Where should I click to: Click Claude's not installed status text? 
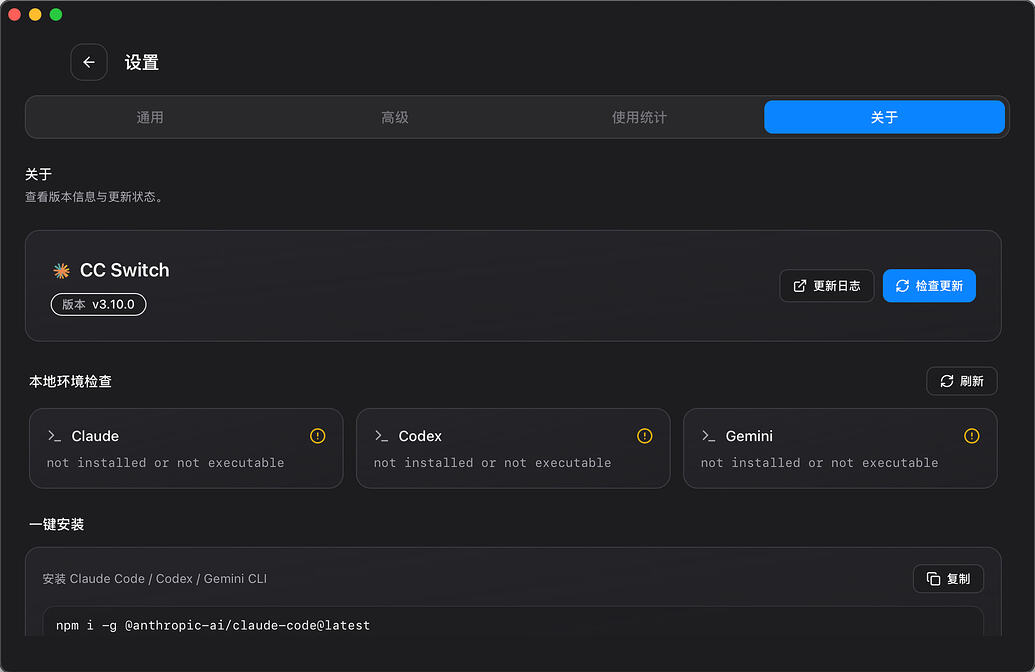coord(165,463)
